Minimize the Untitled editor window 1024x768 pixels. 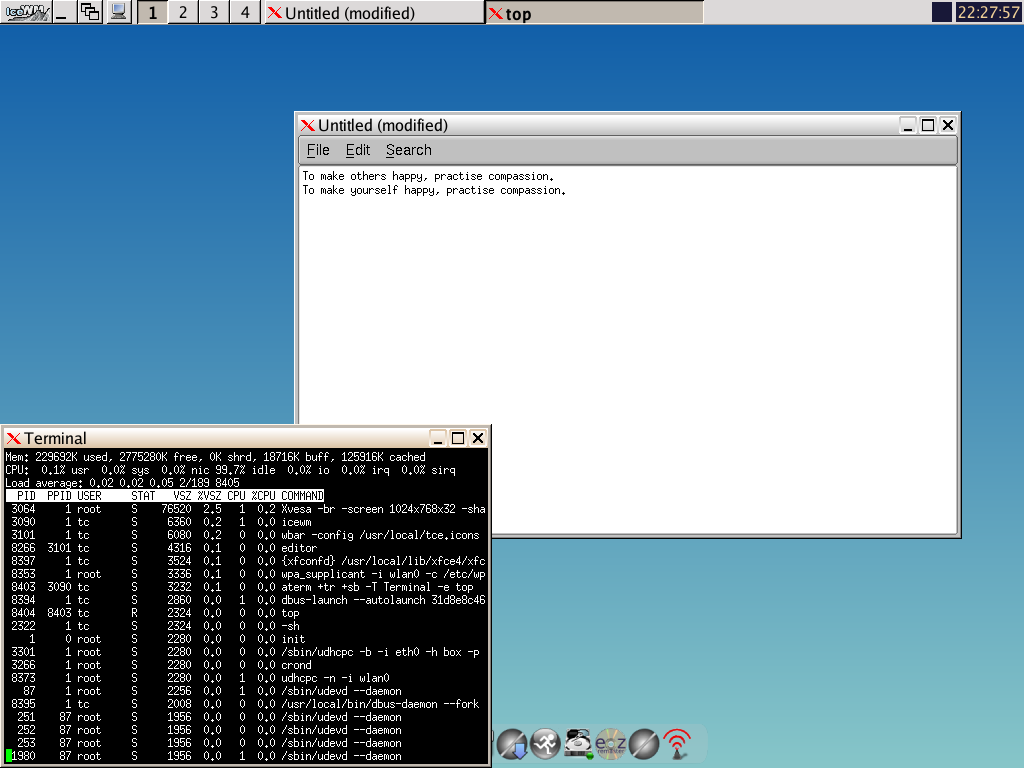tap(908, 125)
